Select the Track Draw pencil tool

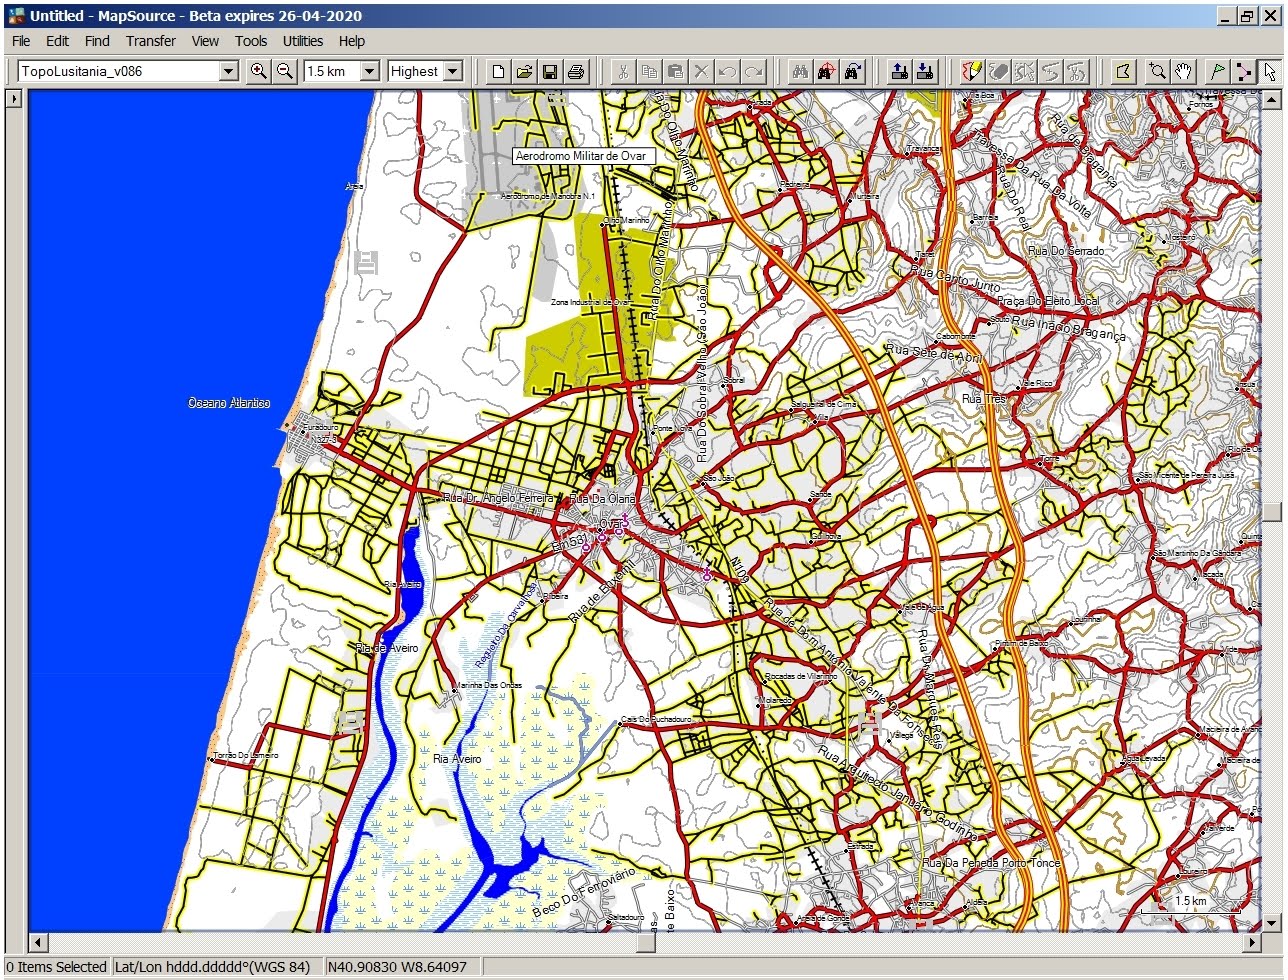972,71
